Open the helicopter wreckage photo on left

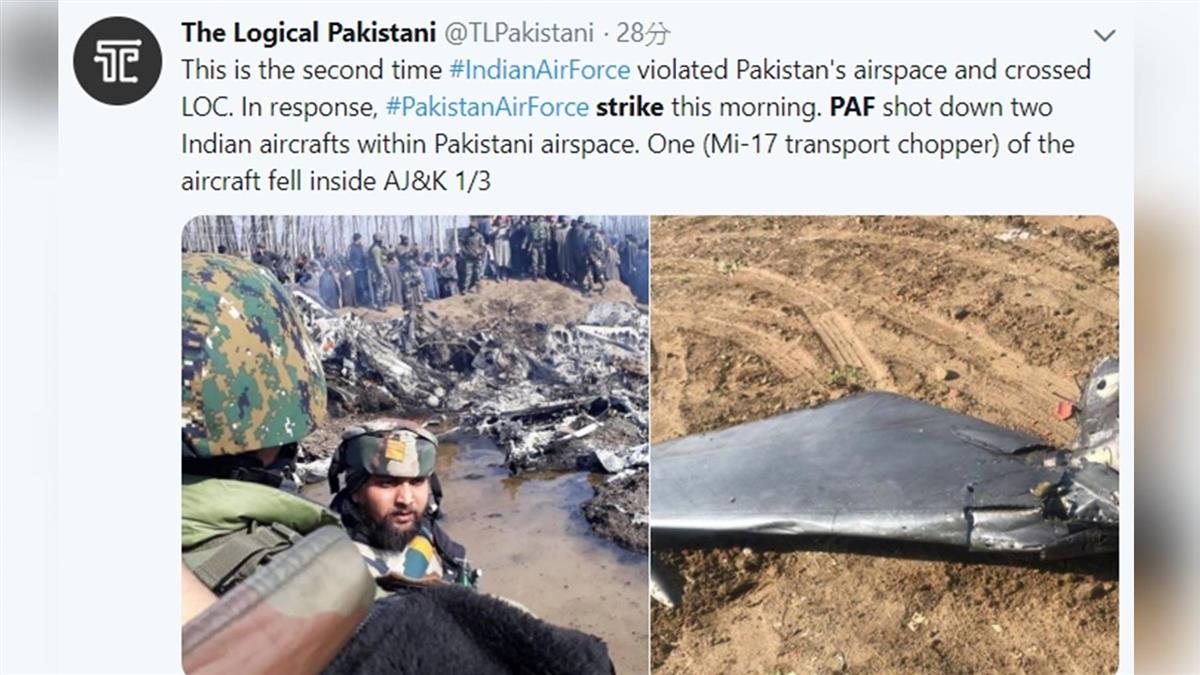(x=415, y=445)
